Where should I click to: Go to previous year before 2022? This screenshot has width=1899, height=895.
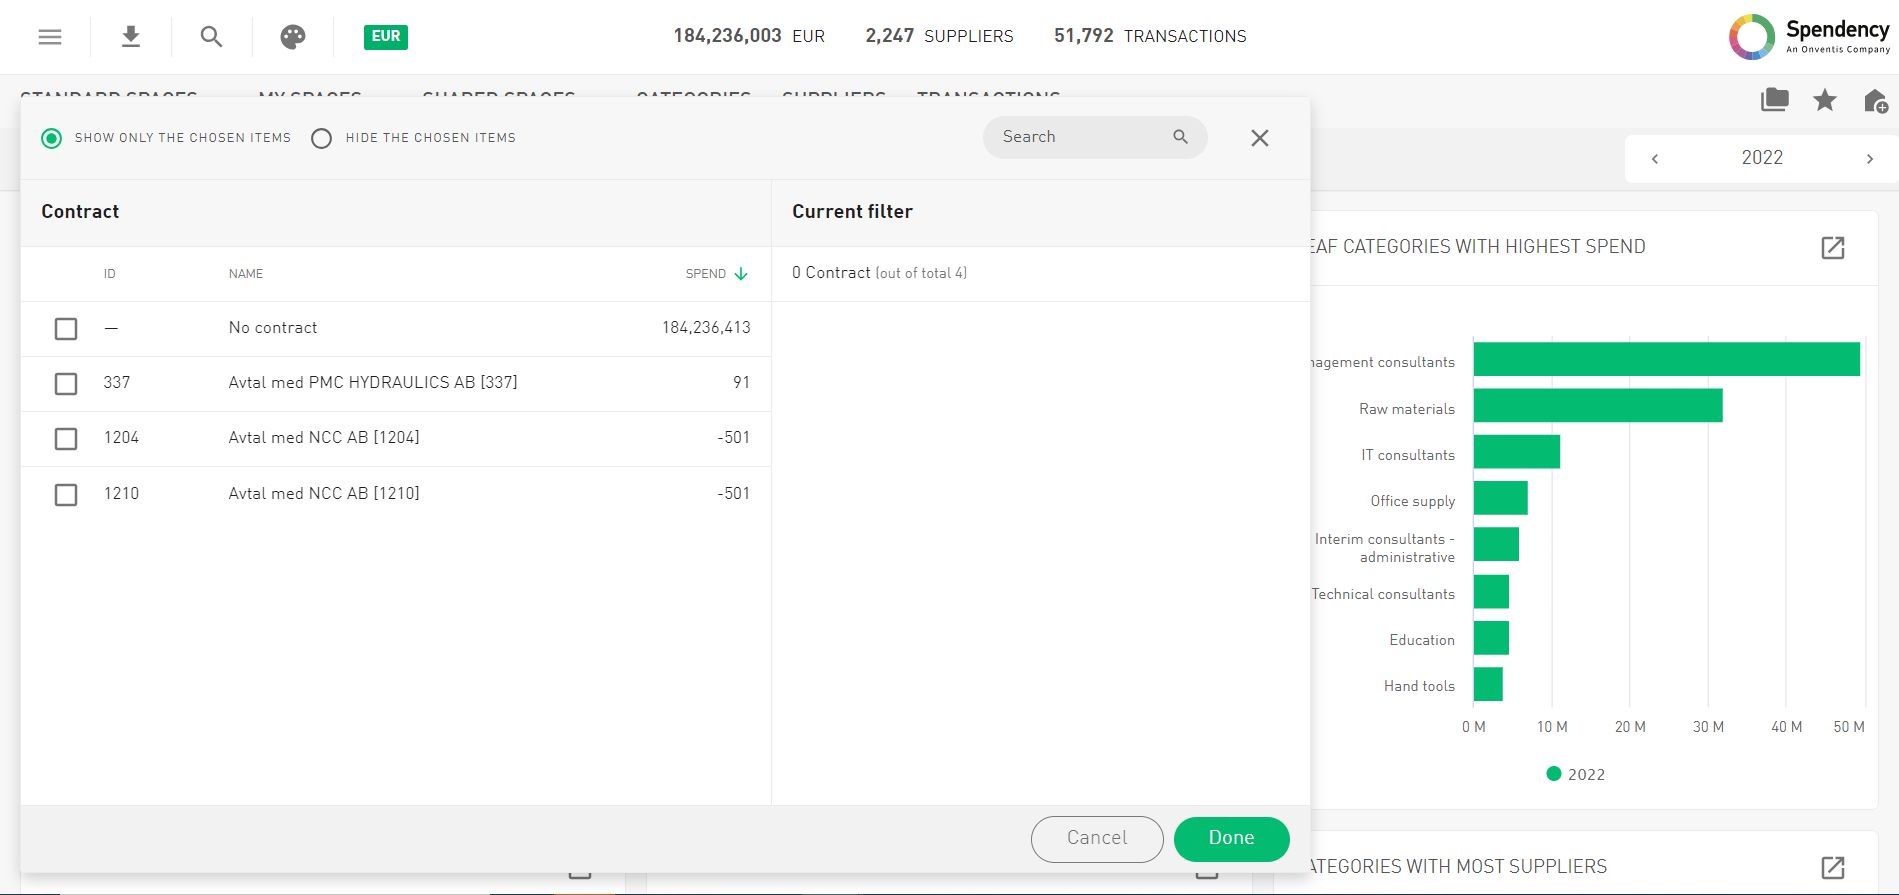[x=1655, y=159]
